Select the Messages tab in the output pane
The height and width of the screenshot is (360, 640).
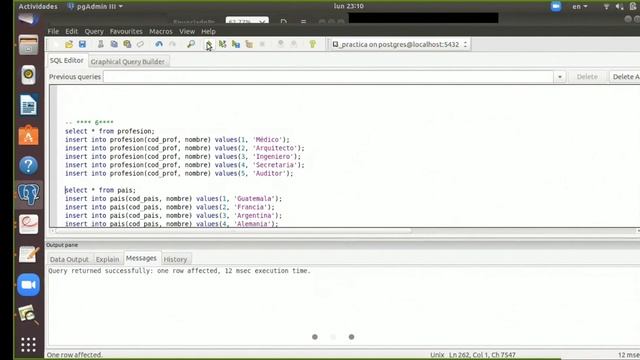(141, 258)
